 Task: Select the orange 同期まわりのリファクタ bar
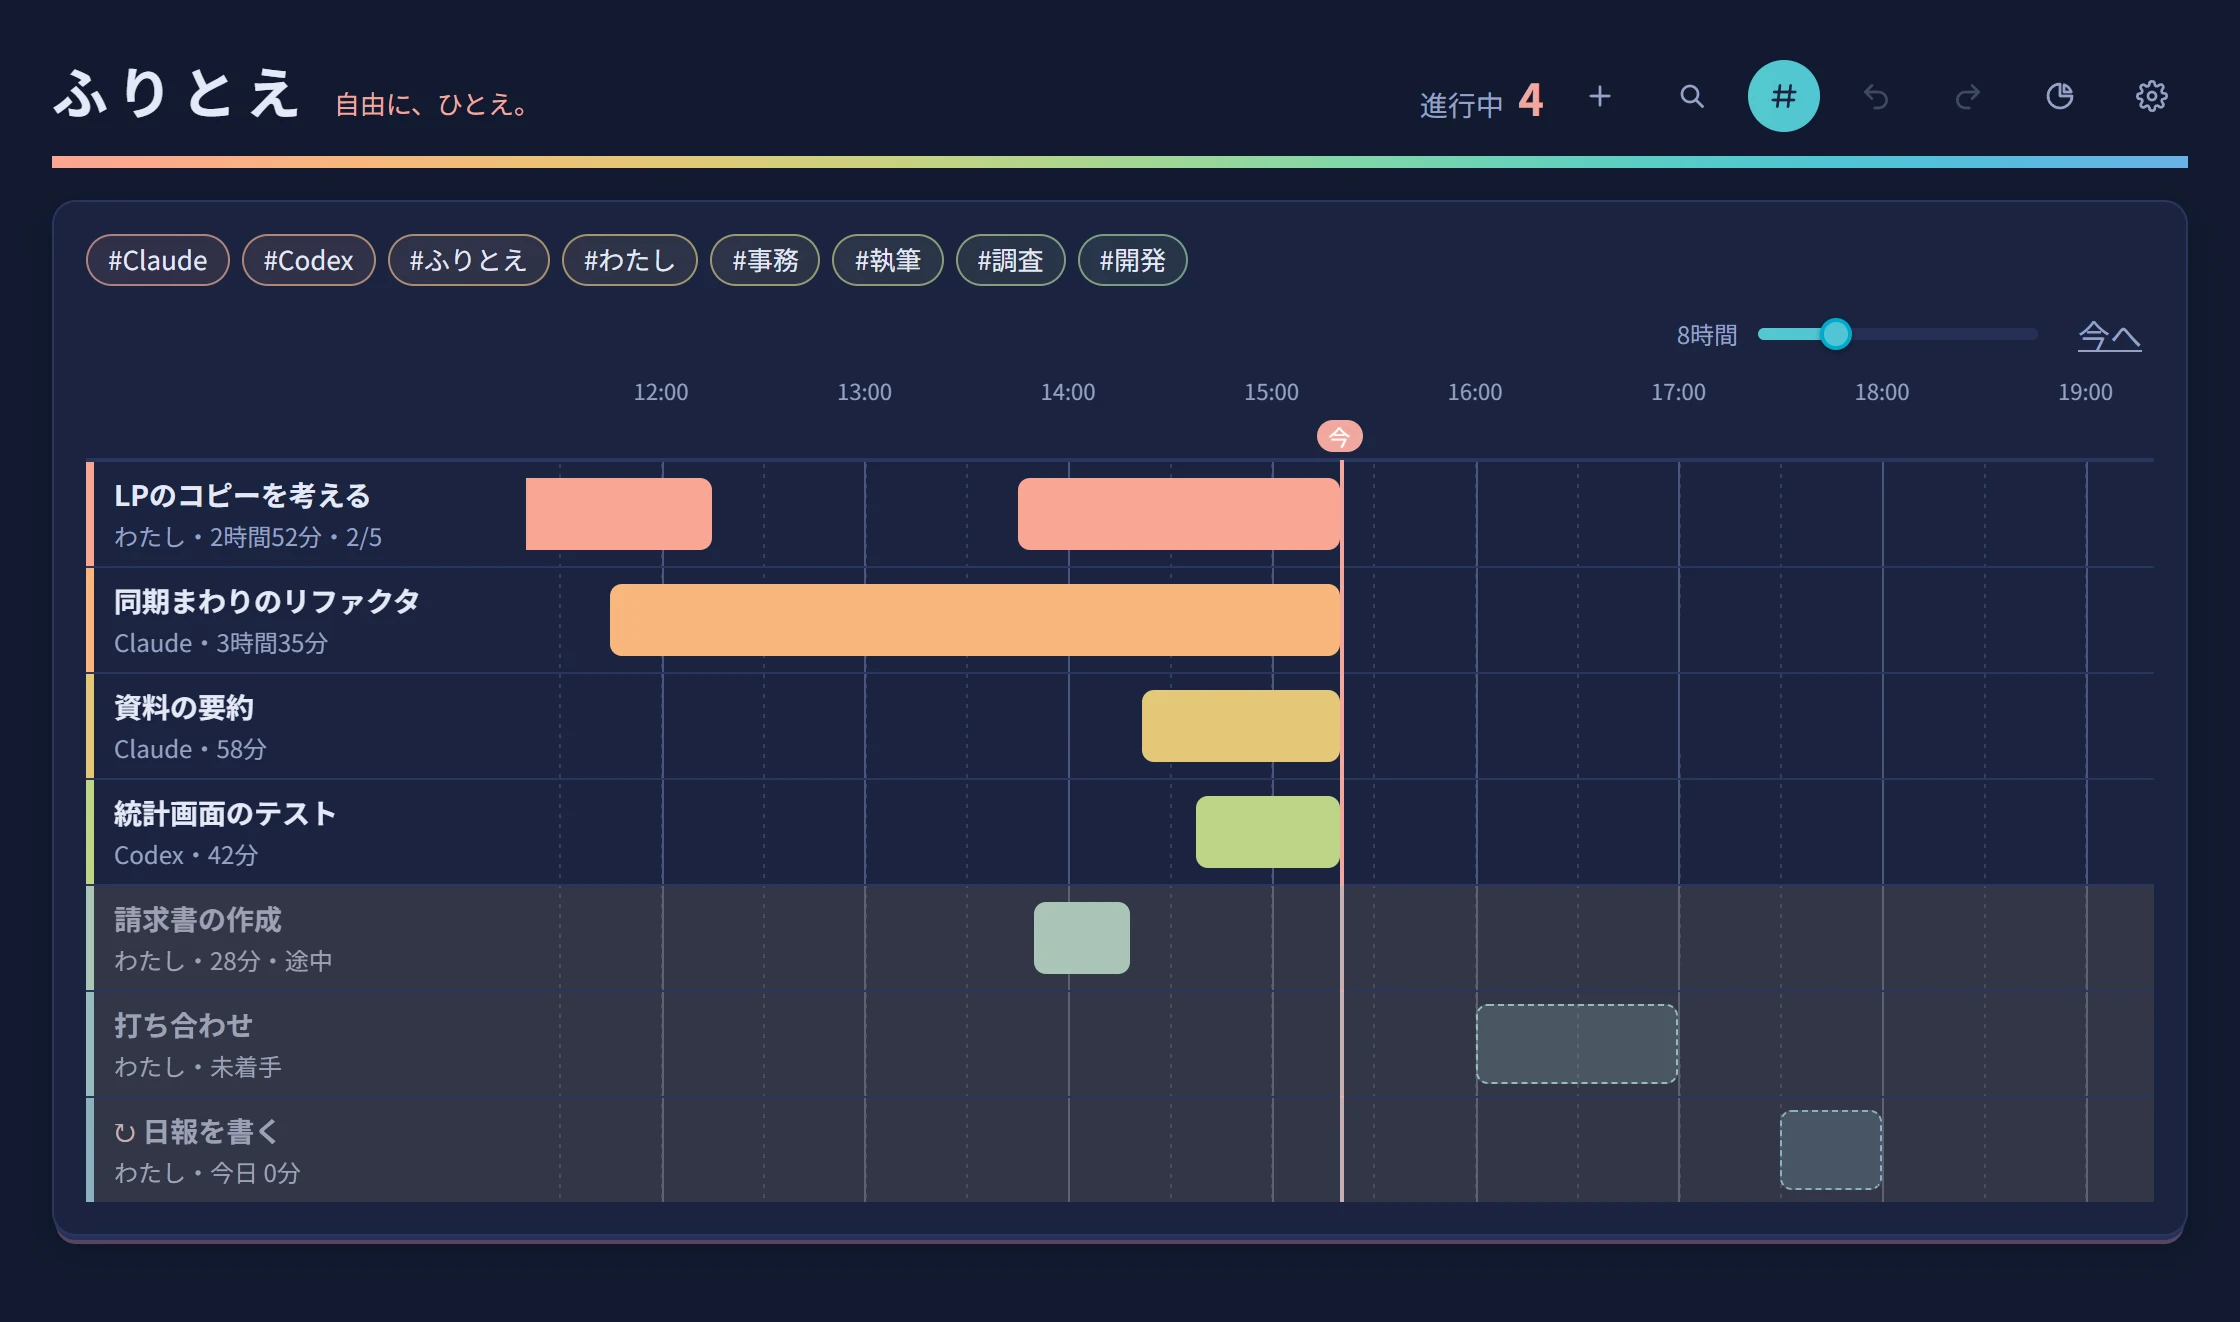pyautogui.click(x=975, y=620)
